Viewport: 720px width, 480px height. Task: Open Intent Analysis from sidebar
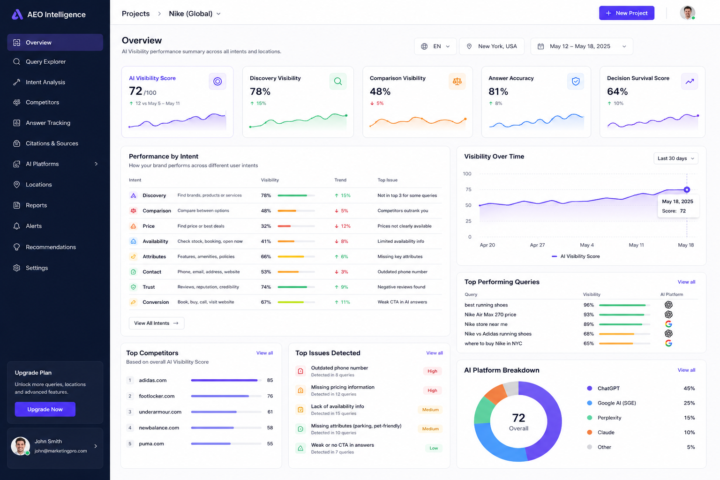pyautogui.click(x=55, y=82)
